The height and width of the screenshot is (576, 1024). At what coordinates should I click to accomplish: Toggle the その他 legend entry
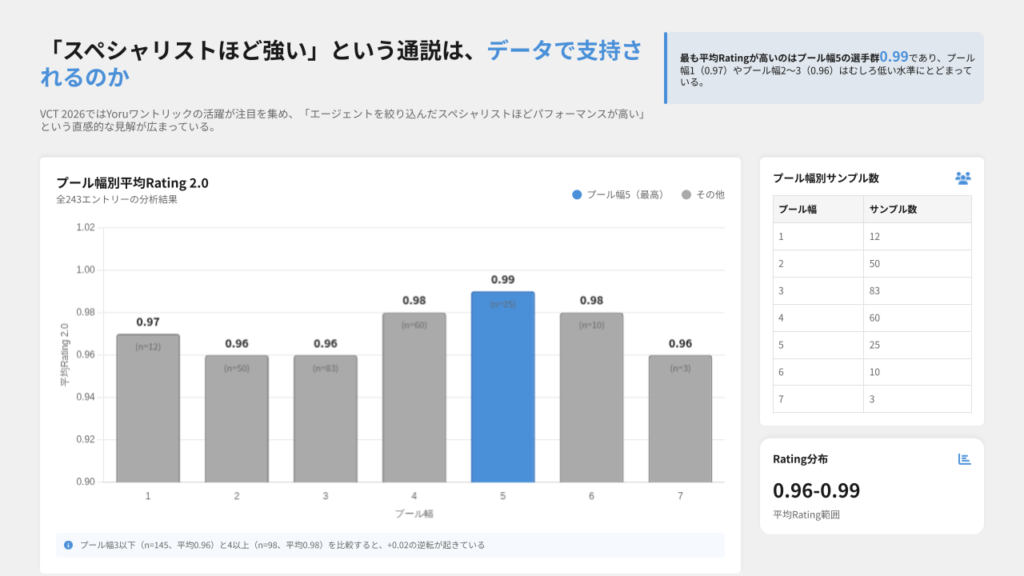pyautogui.click(x=703, y=194)
